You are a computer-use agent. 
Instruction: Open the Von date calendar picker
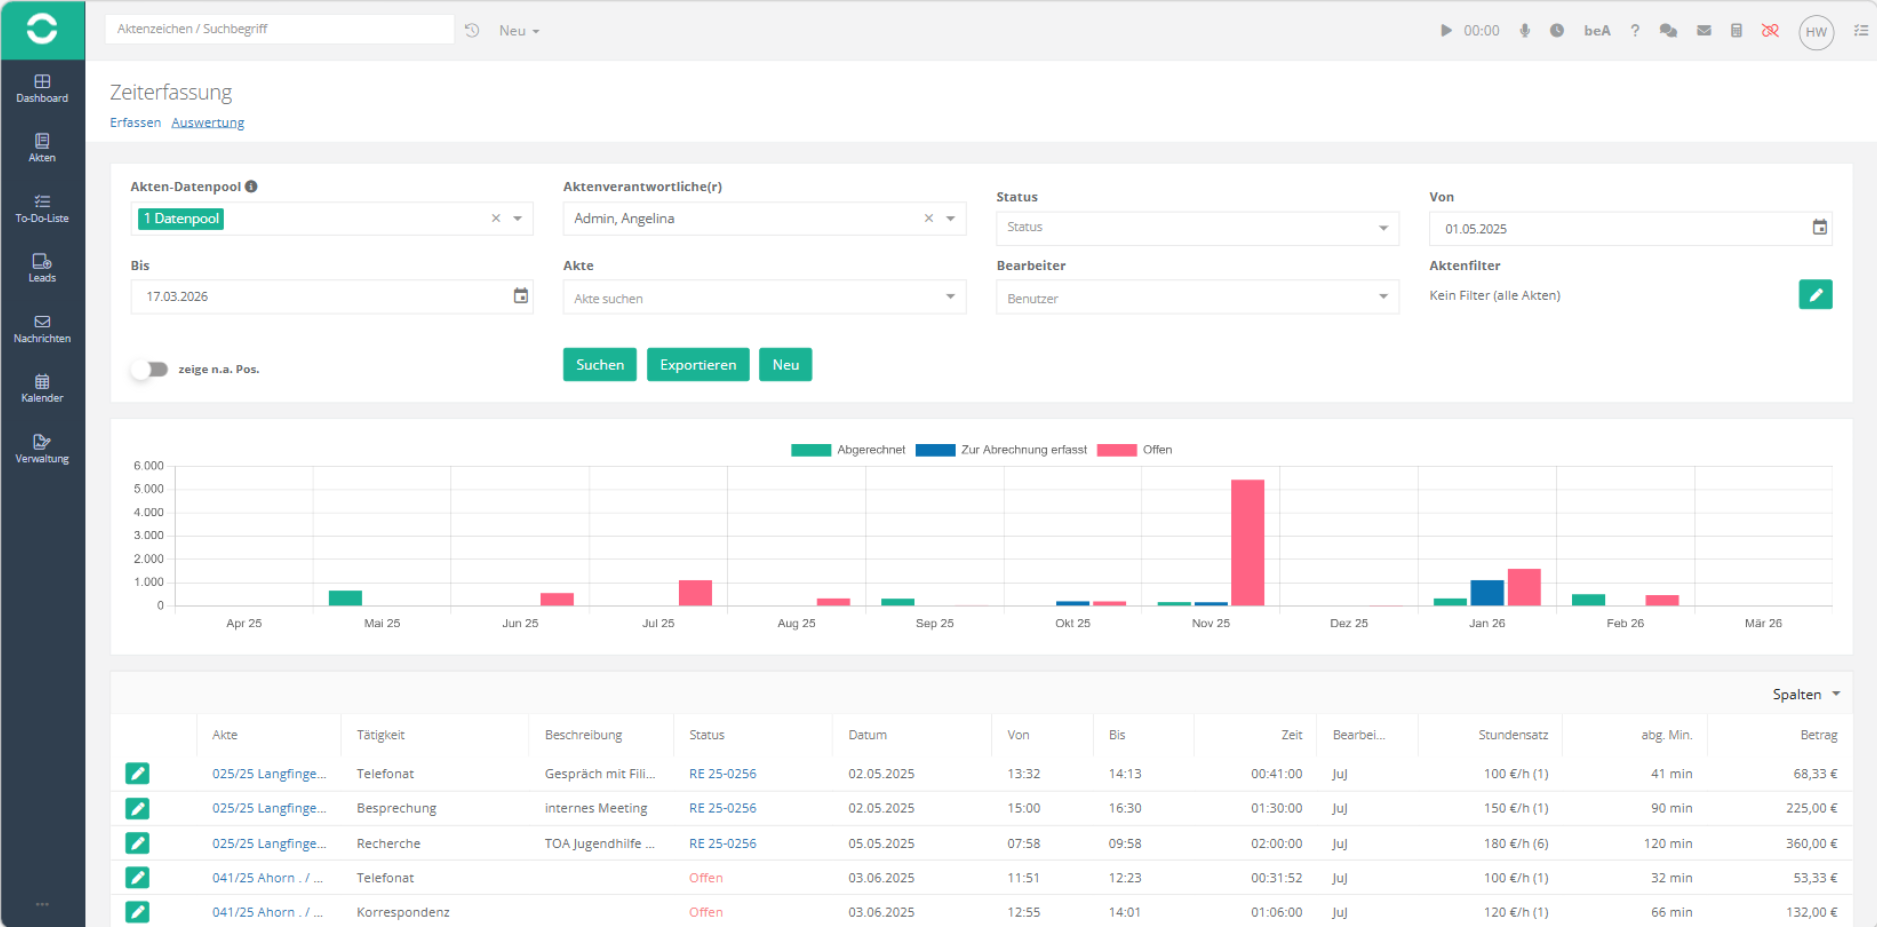coord(1819,228)
